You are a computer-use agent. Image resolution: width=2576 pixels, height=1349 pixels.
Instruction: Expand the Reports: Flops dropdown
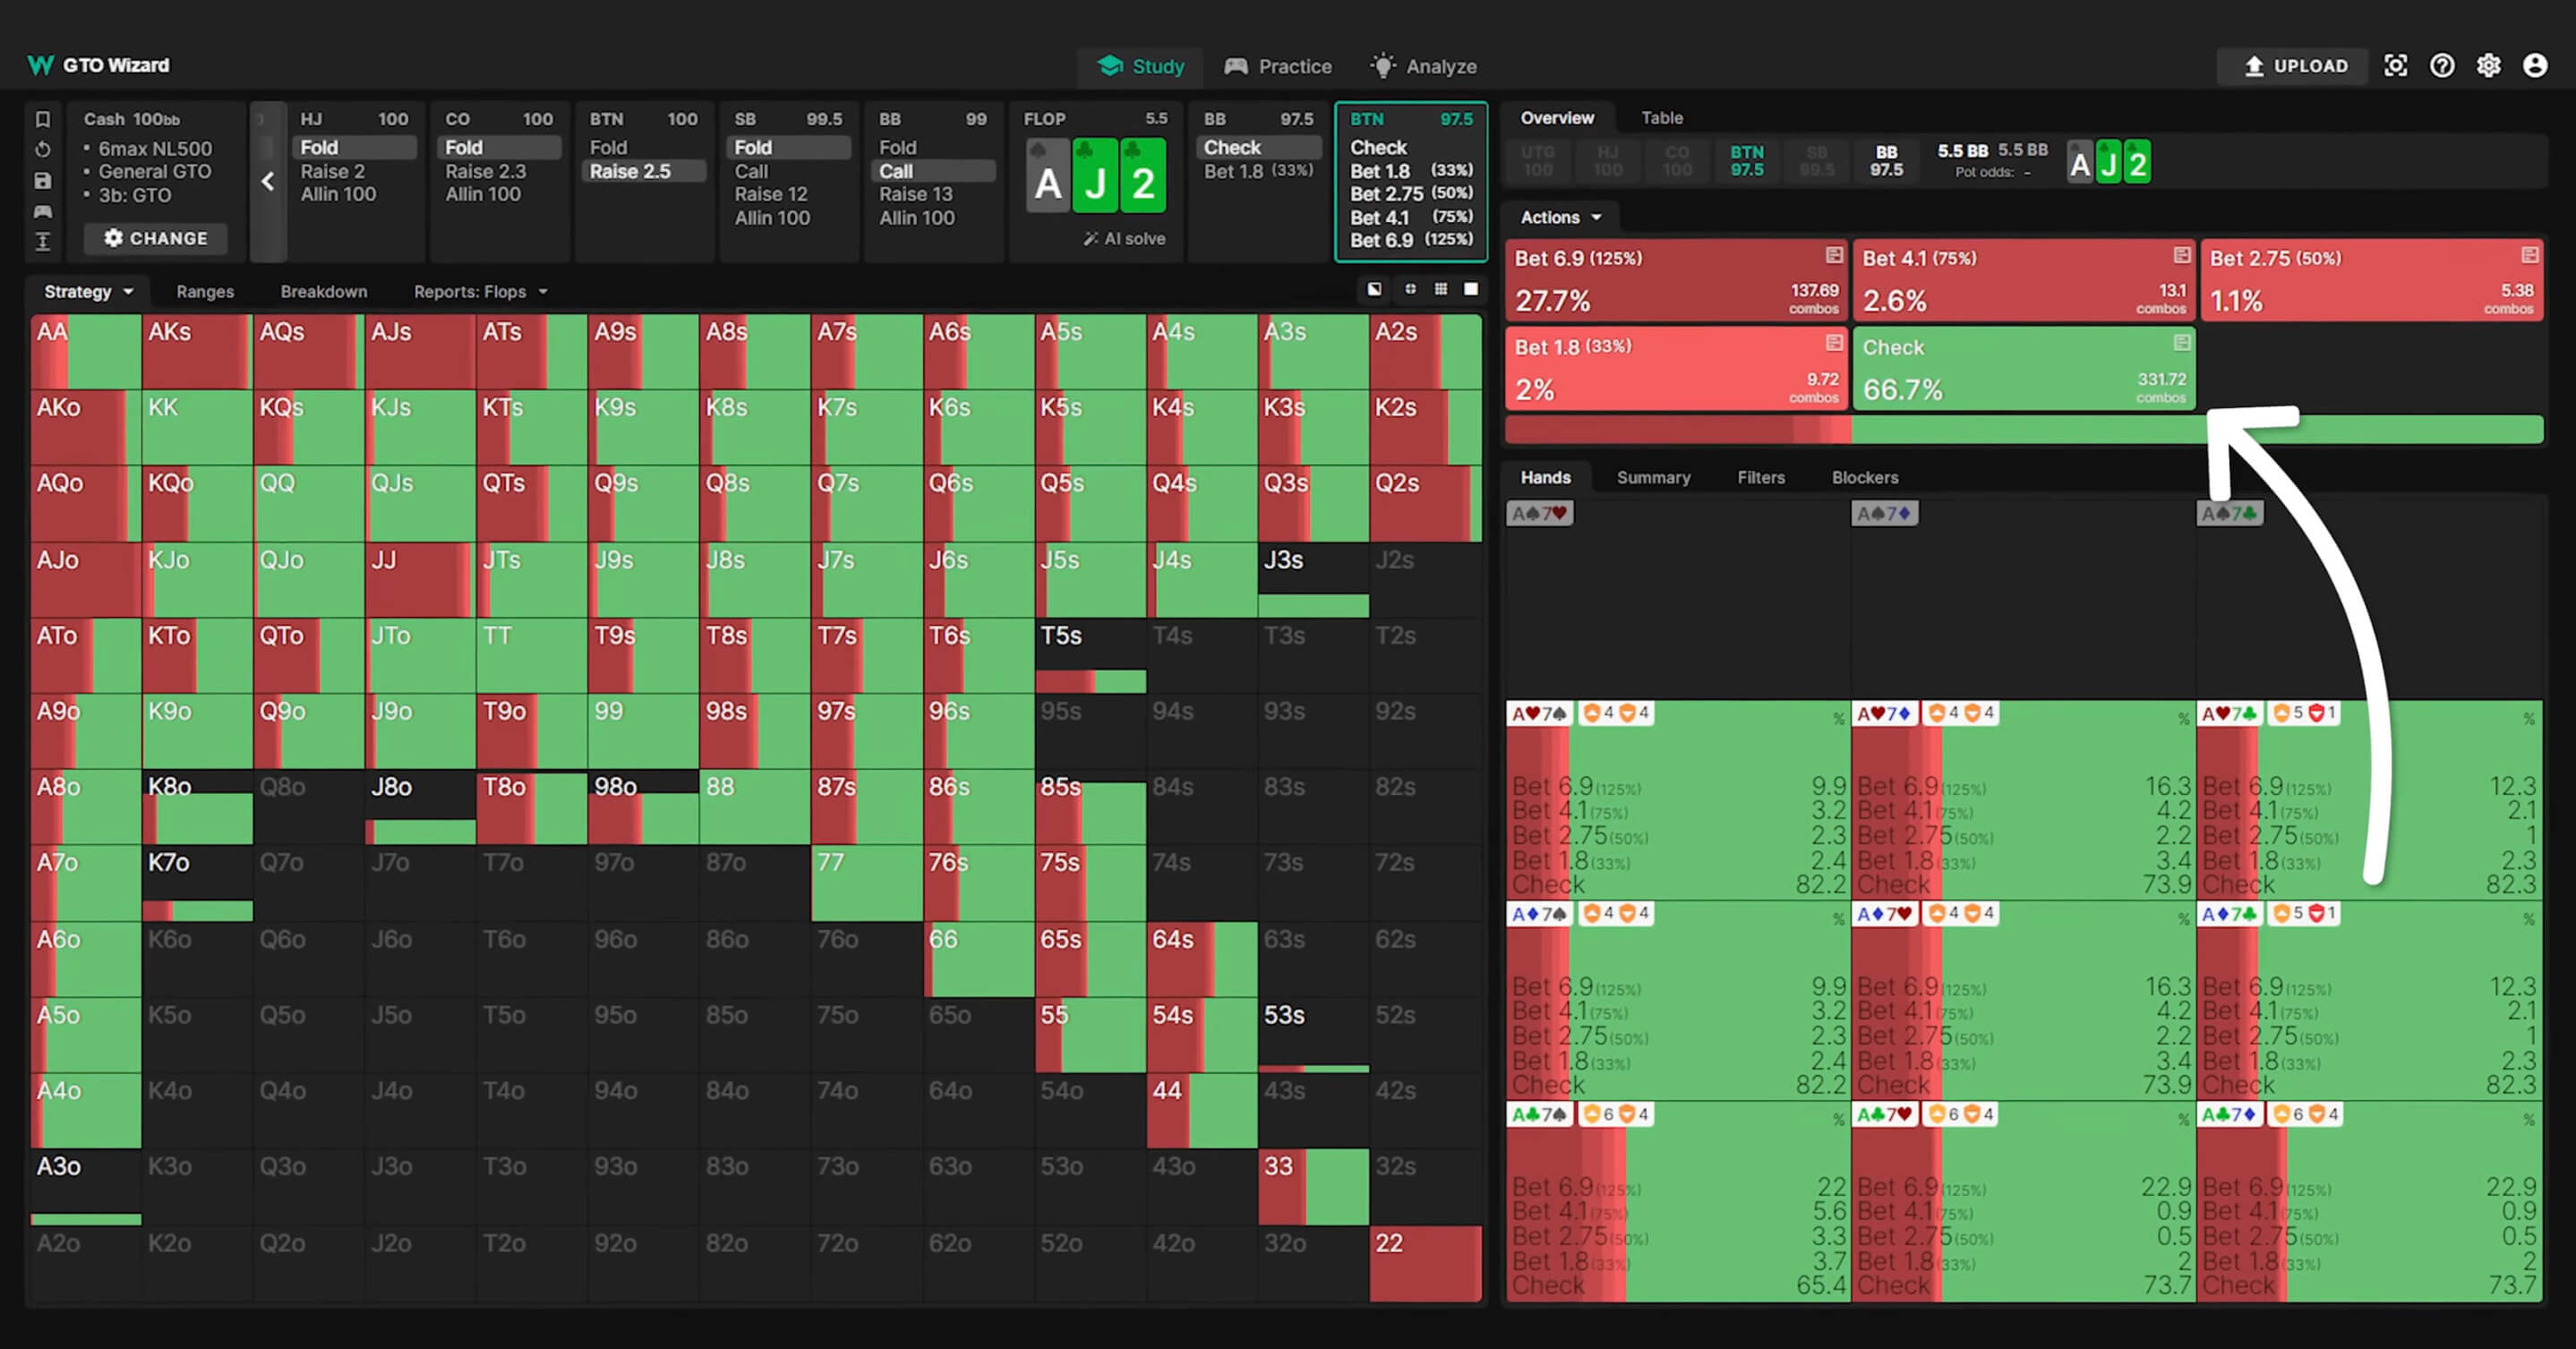click(x=480, y=292)
